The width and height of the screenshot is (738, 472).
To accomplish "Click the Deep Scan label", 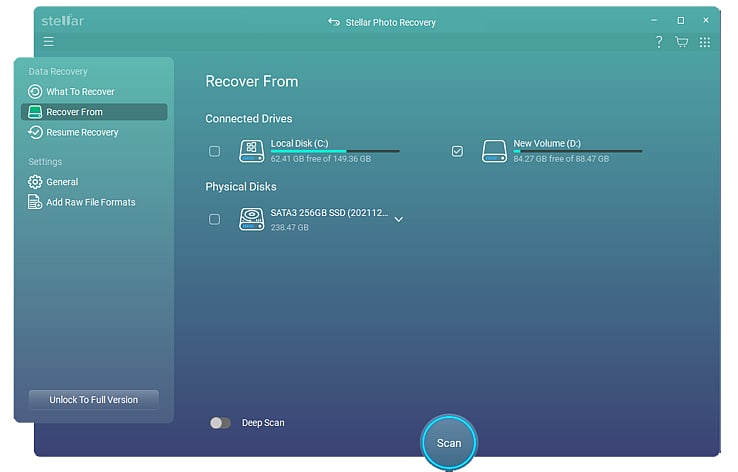I will [x=263, y=423].
